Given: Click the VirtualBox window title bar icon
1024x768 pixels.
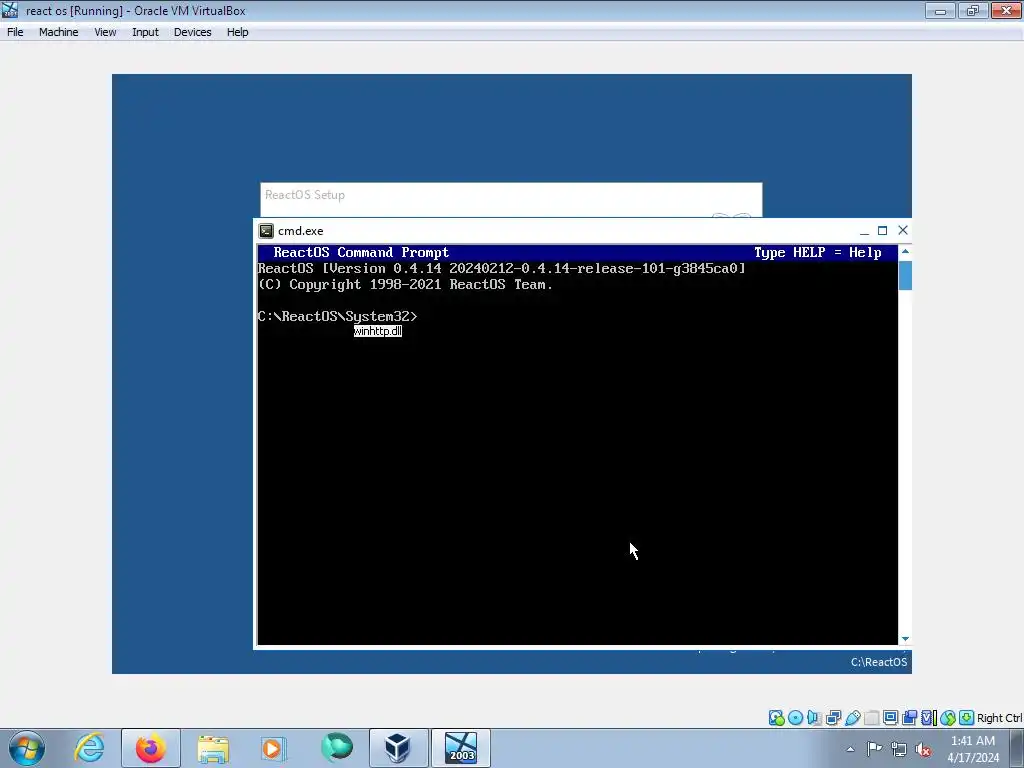Looking at the screenshot, I should [10, 10].
